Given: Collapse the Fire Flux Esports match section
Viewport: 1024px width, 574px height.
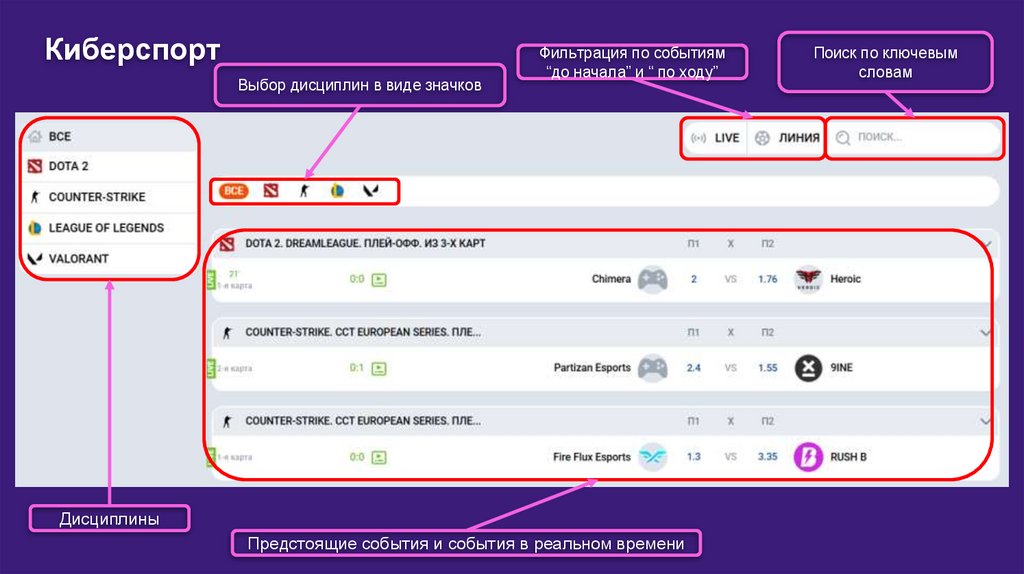Looking at the screenshot, I should coord(985,421).
